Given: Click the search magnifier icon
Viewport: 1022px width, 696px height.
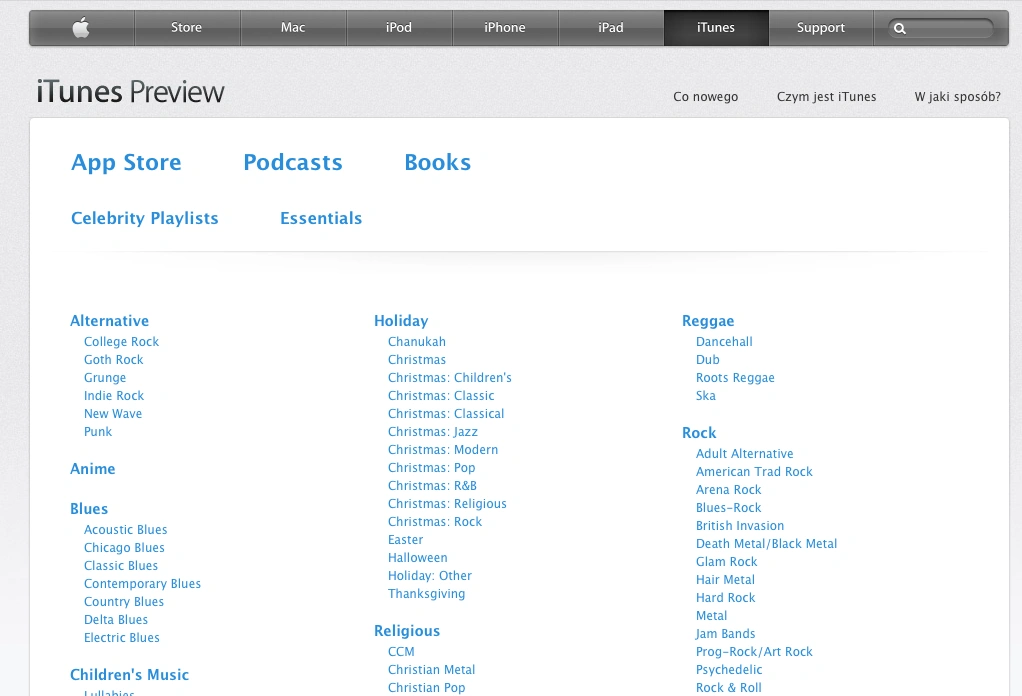Looking at the screenshot, I should (x=900, y=29).
